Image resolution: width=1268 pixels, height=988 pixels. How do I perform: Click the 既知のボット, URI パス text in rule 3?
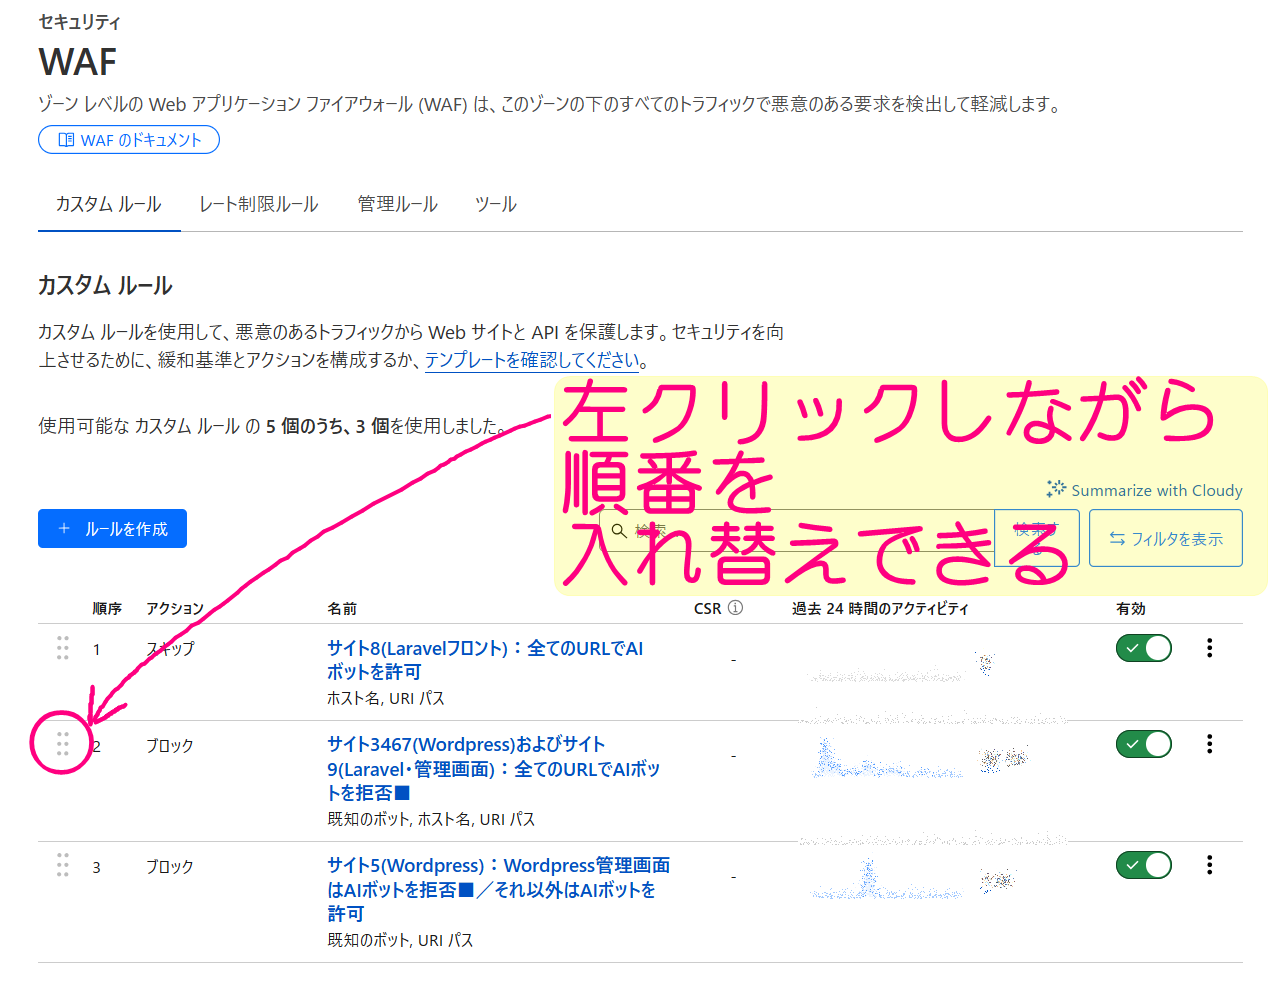(x=400, y=940)
